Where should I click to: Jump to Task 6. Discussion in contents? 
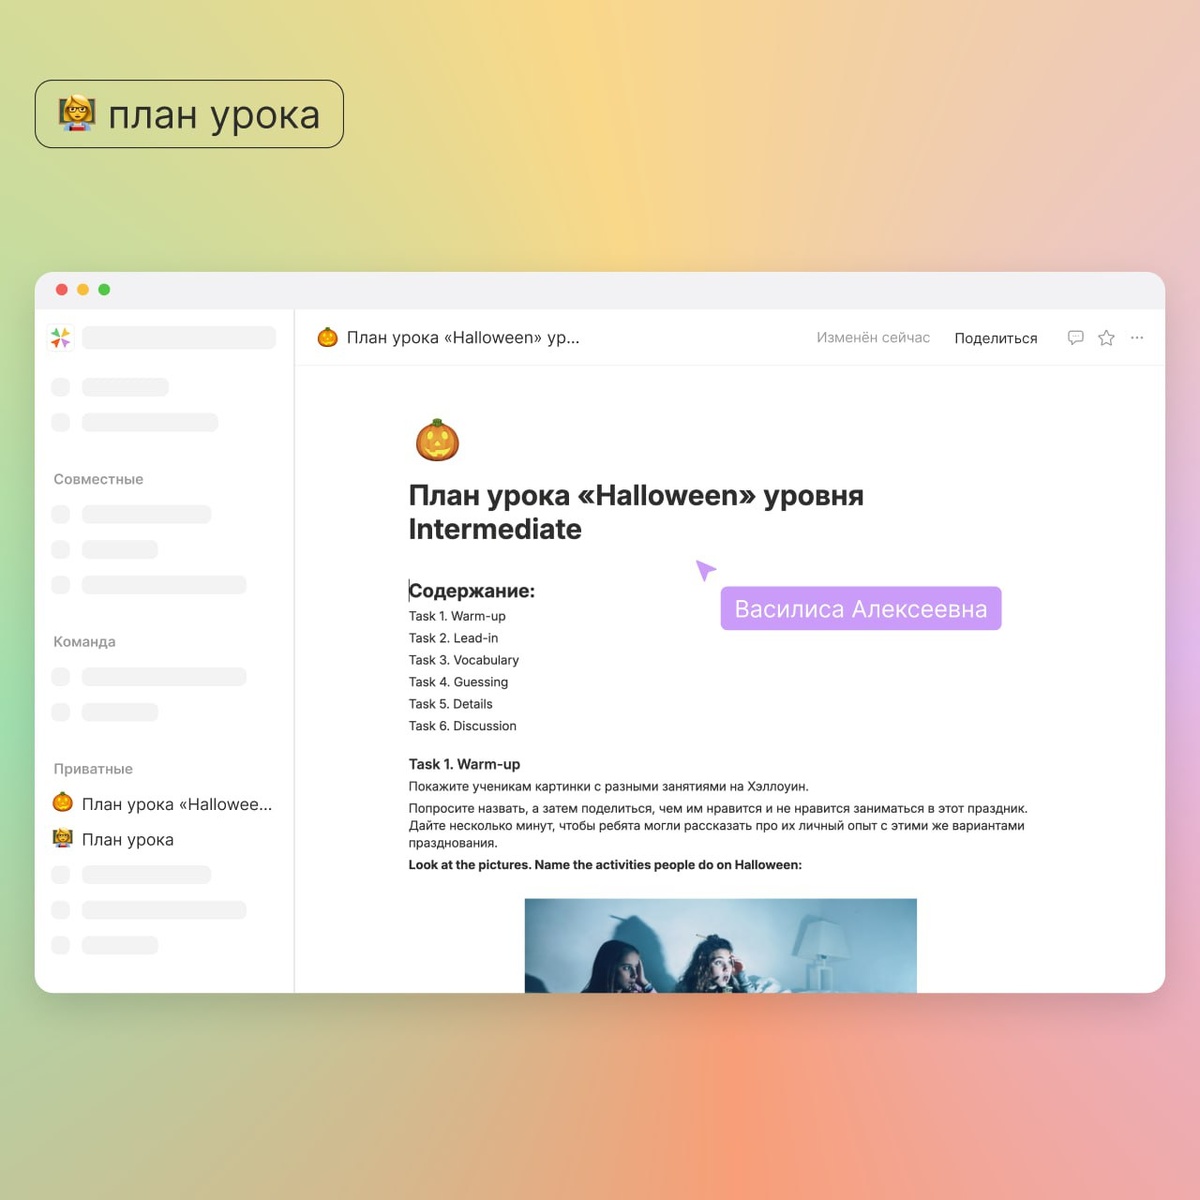pyautogui.click(x=463, y=726)
